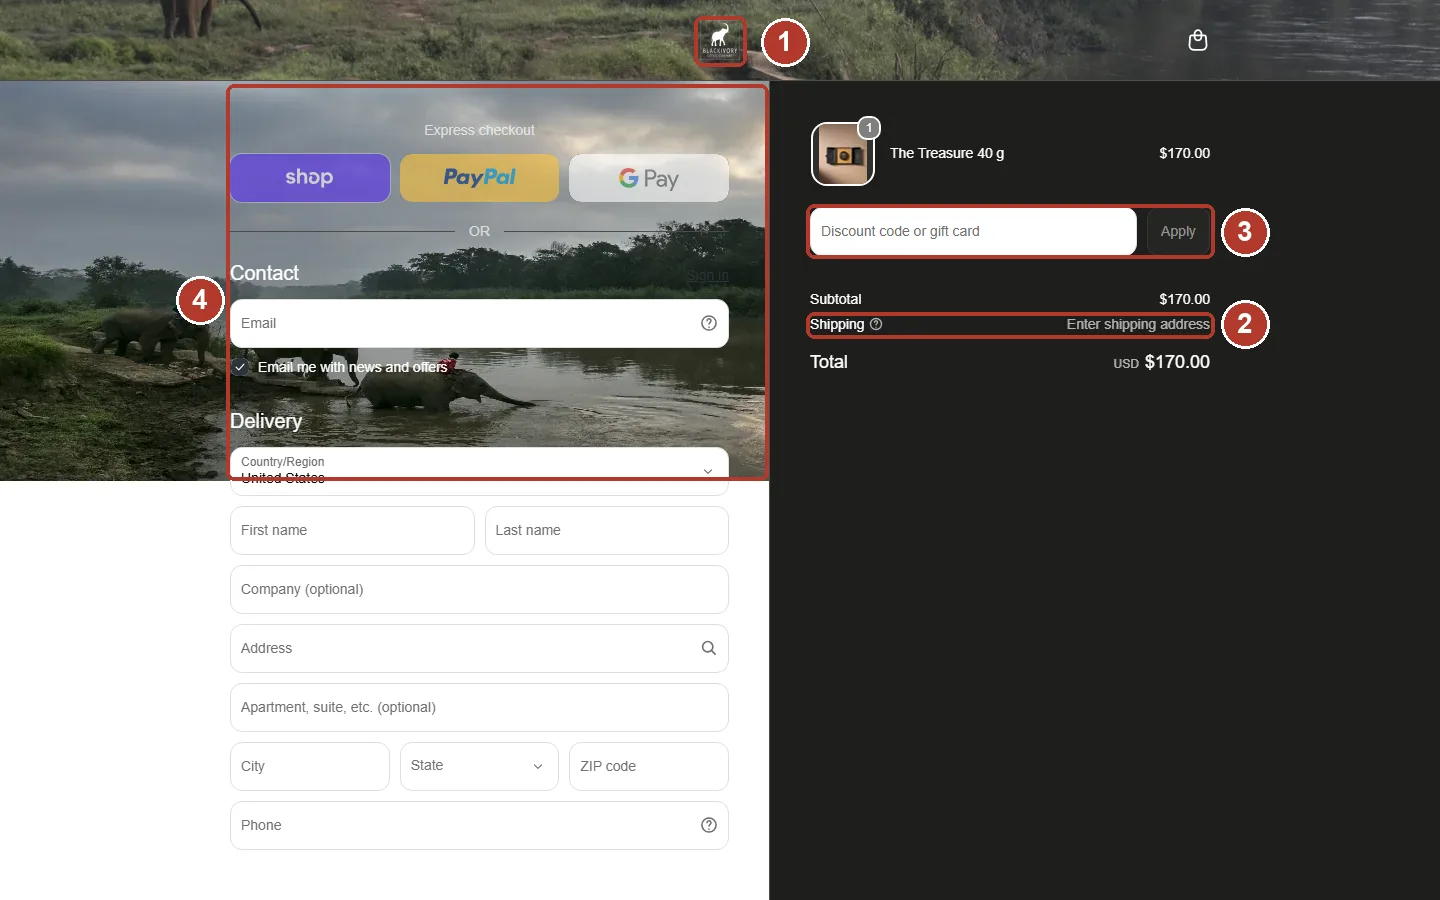Image resolution: width=1440 pixels, height=900 pixels.
Task: Click the Sign in link
Action: [708, 275]
